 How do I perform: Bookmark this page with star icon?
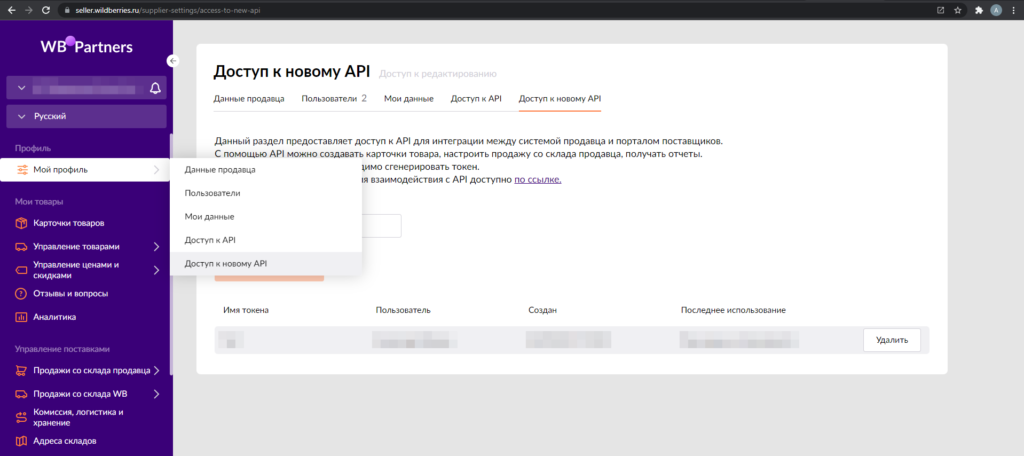click(x=957, y=10)
